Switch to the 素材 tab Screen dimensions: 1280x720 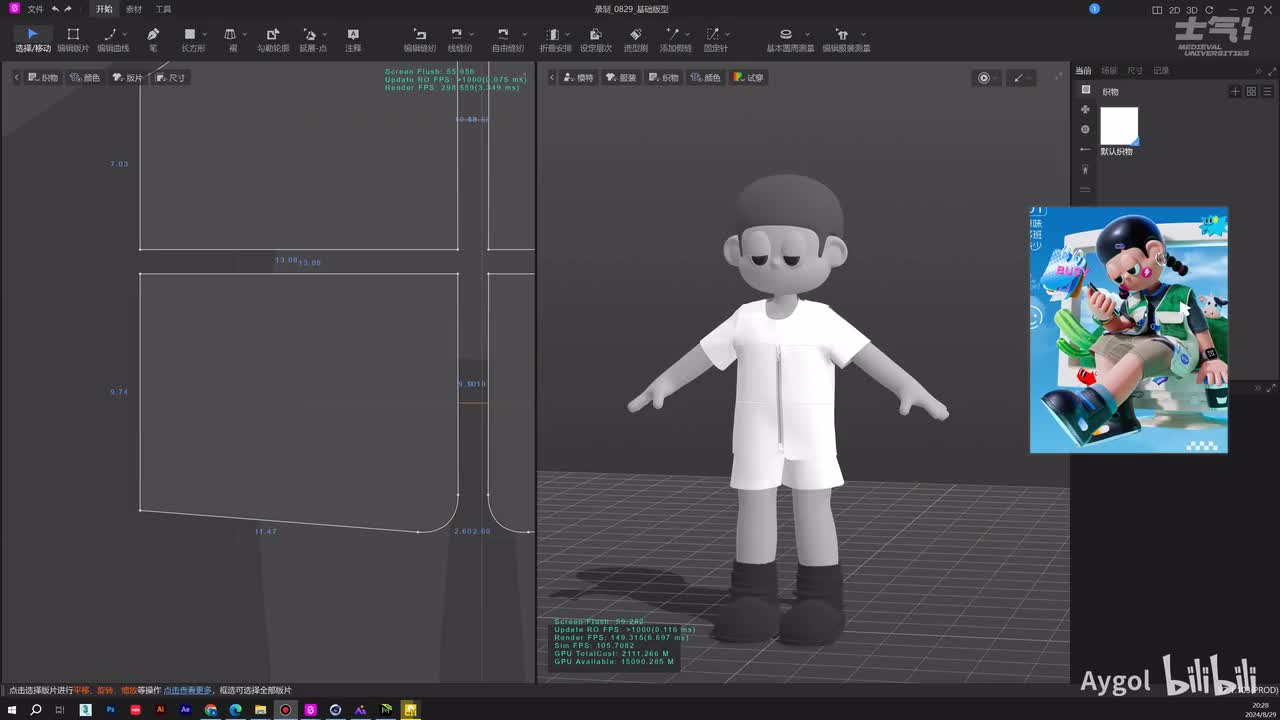133,9
